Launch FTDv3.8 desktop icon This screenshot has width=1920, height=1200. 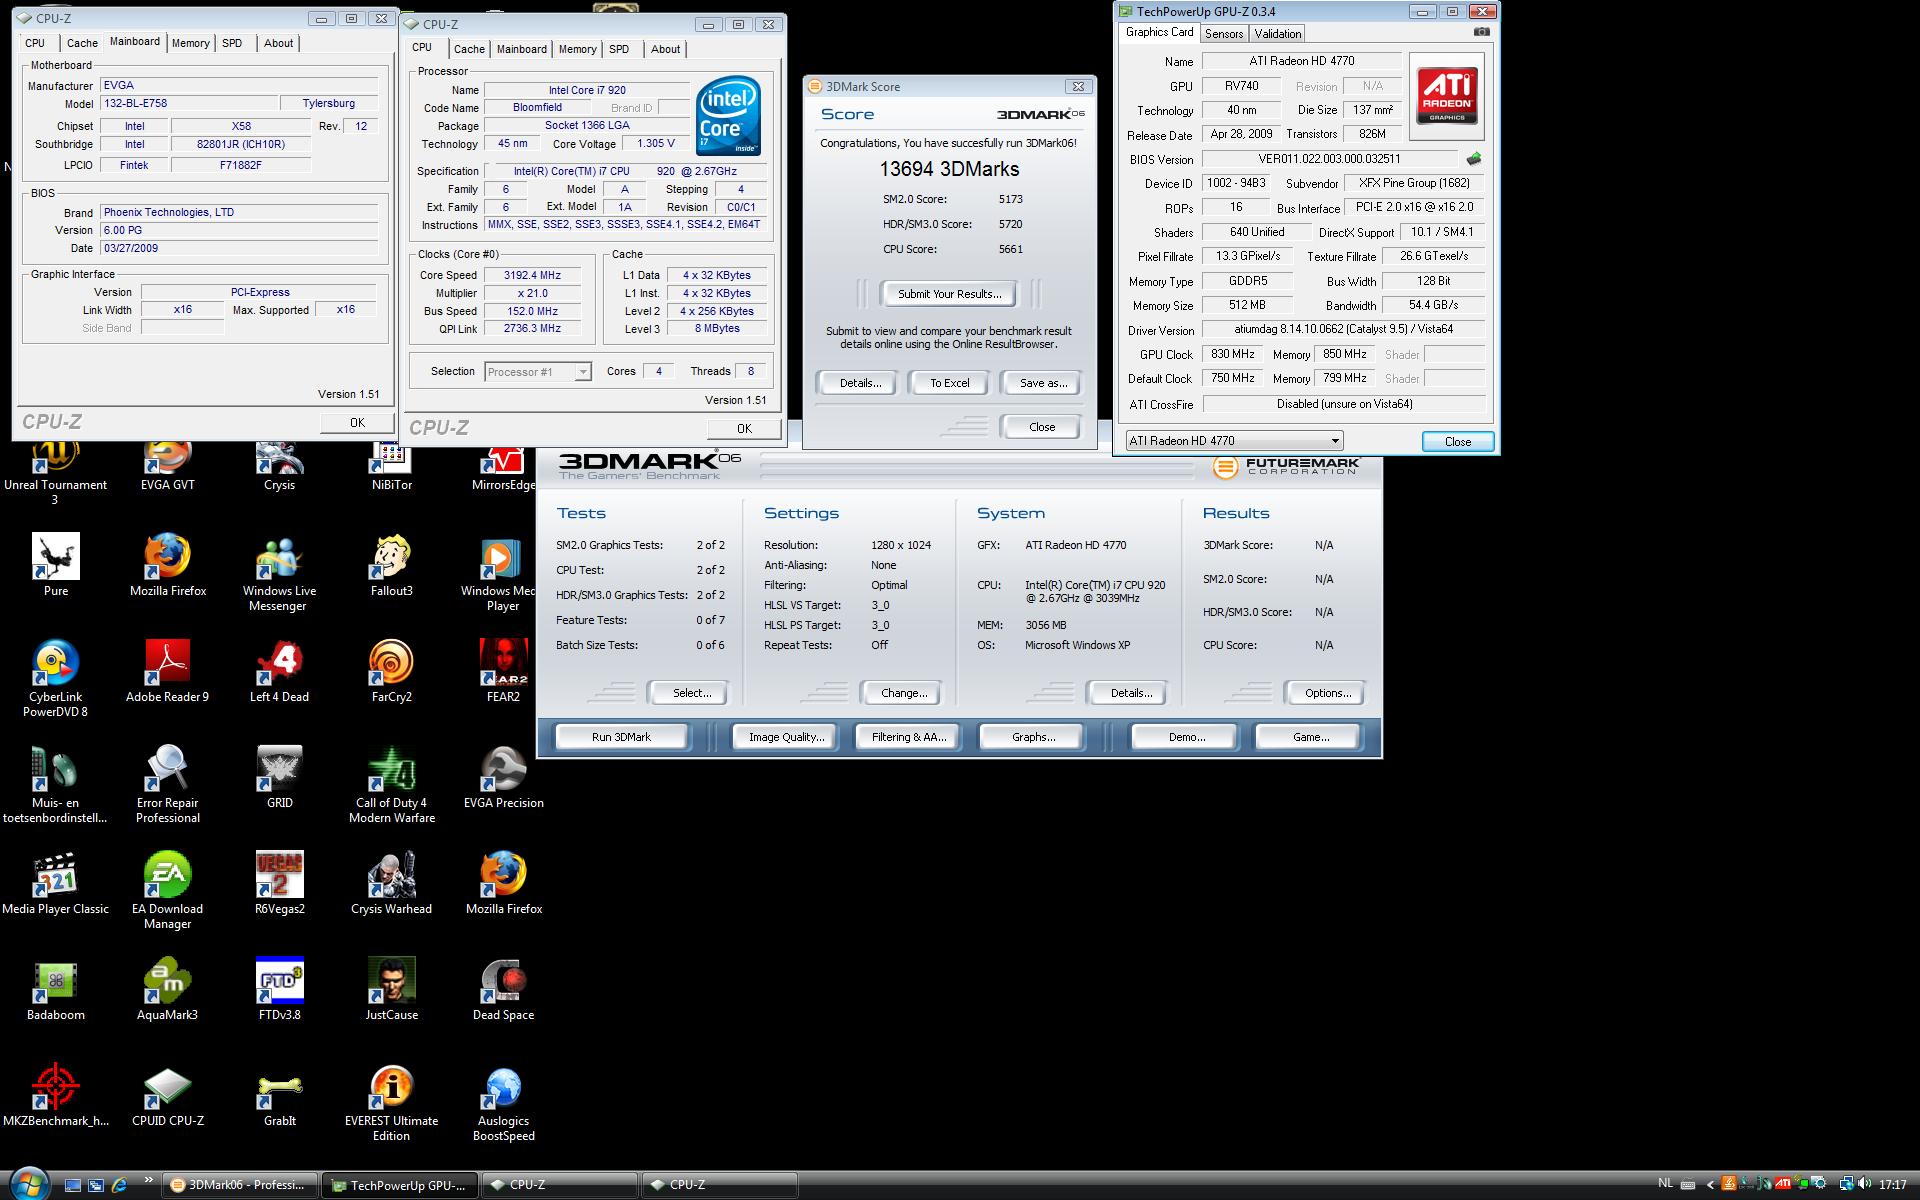[279, 989]
